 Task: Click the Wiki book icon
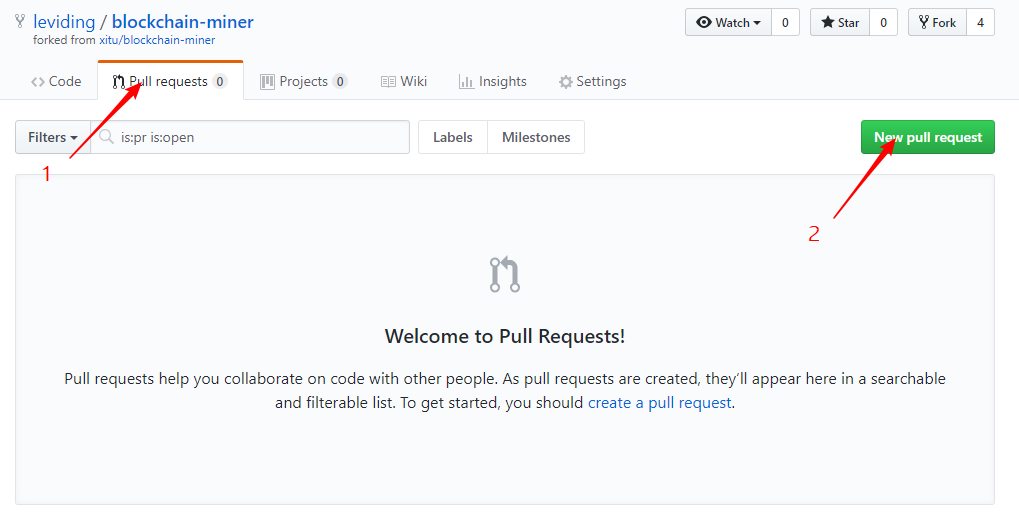coord(388,82)
